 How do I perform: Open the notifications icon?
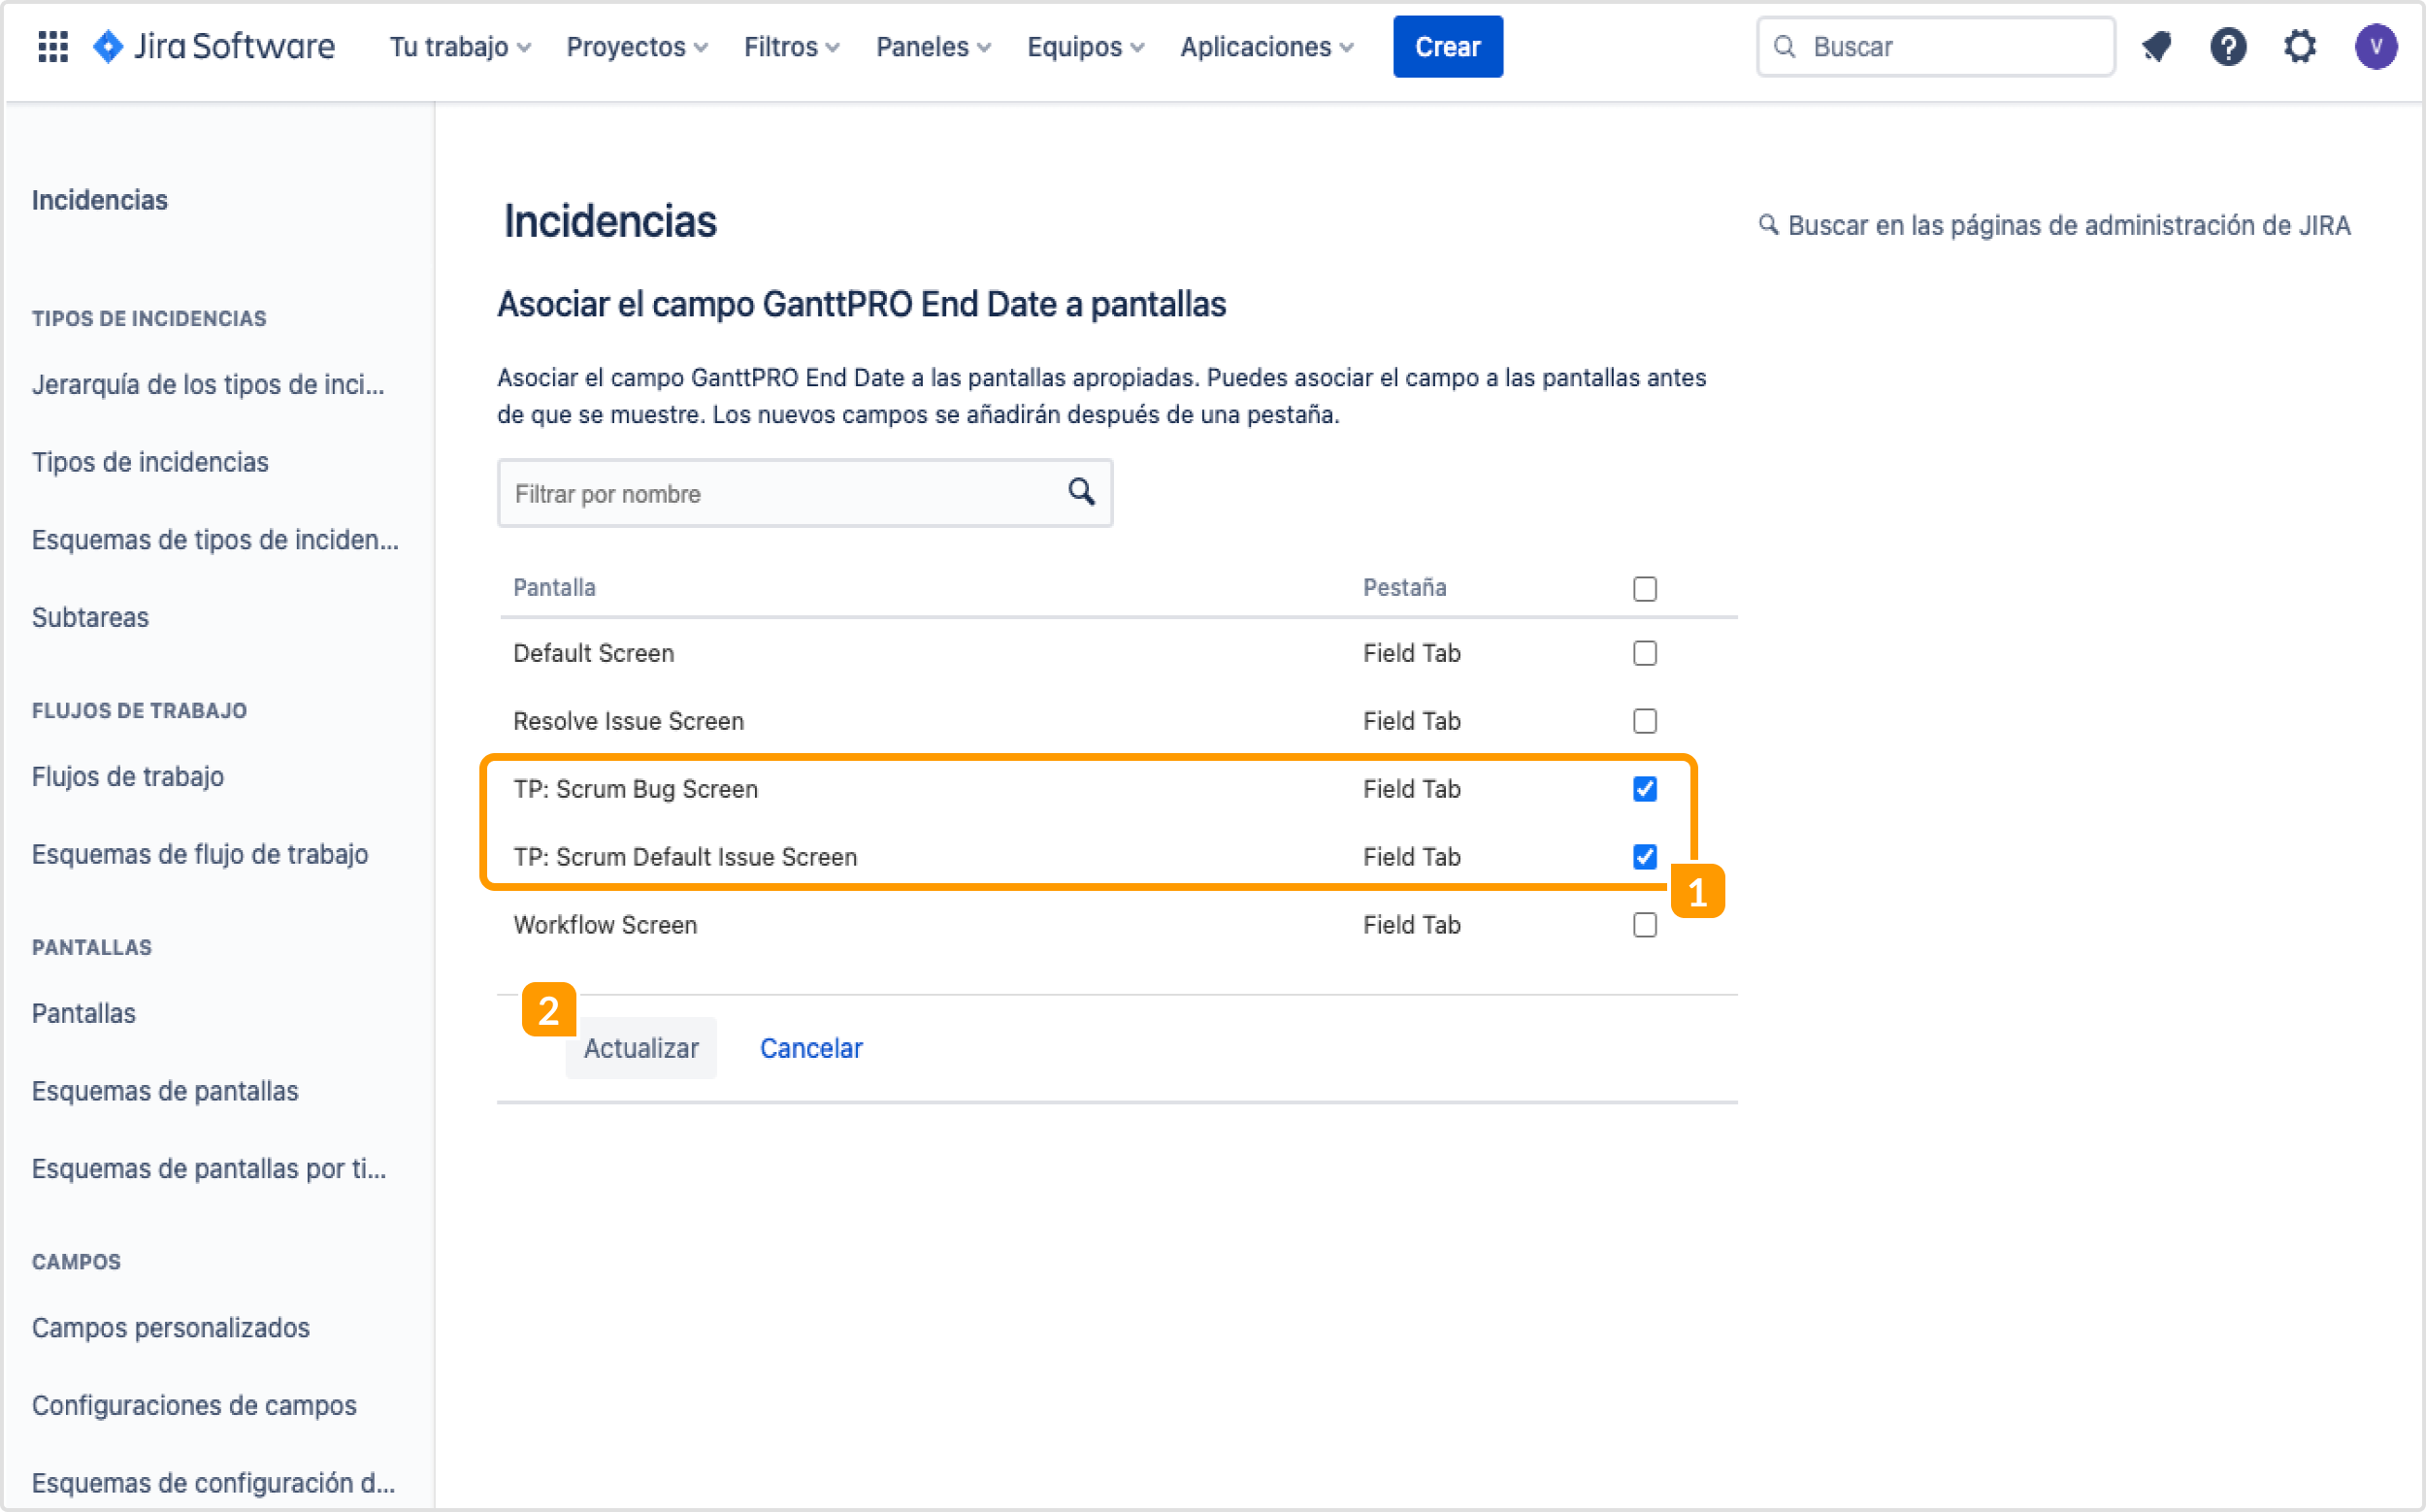(2157, 46)
